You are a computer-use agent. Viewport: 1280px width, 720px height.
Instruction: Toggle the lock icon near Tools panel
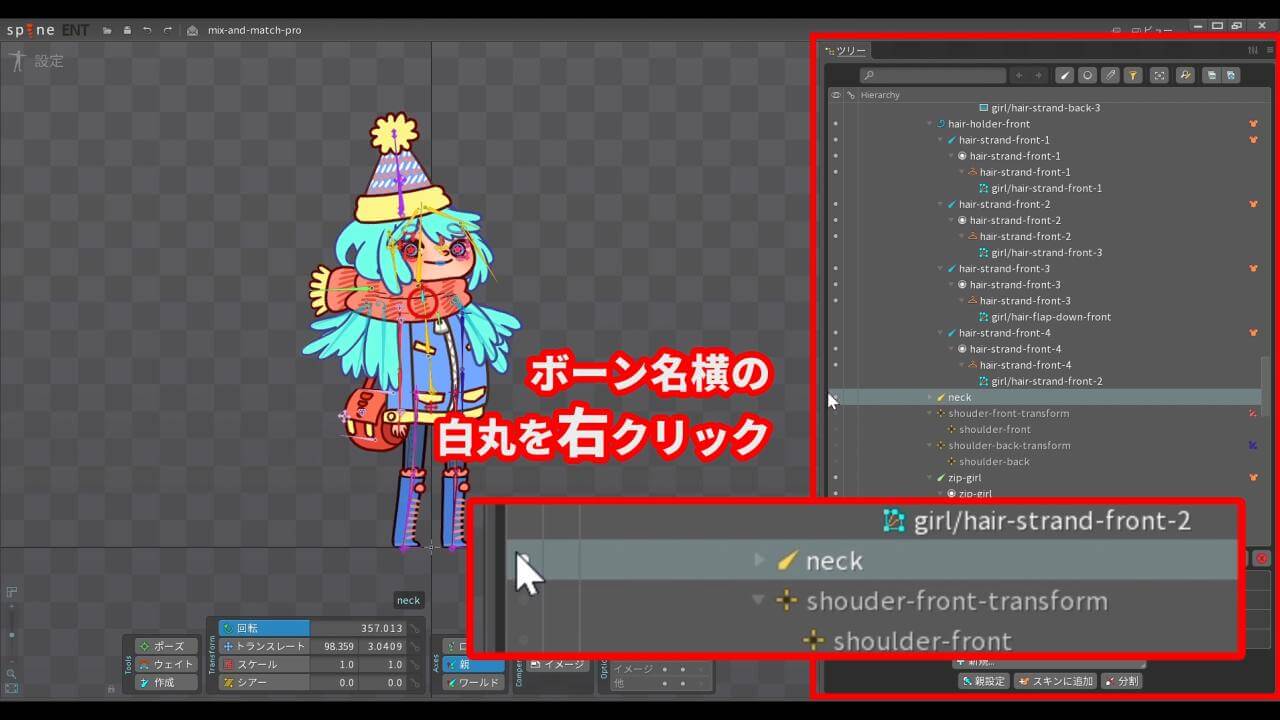pyautogui.click(x=111, y=689)
